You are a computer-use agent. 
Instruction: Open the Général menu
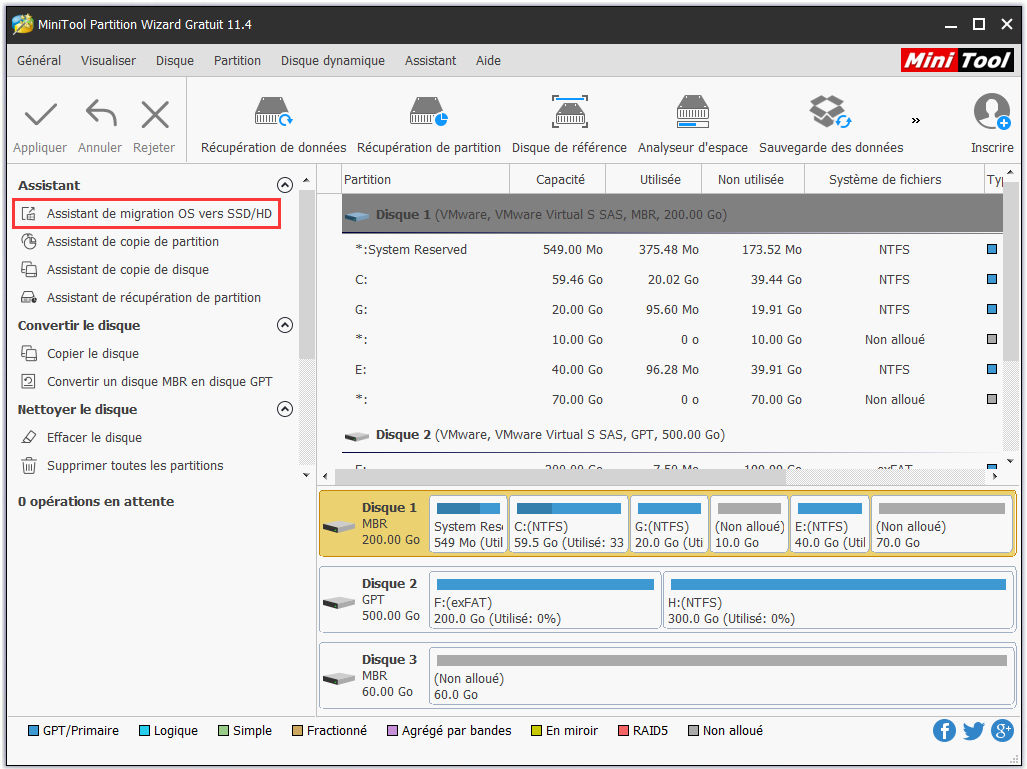(39, 60)
